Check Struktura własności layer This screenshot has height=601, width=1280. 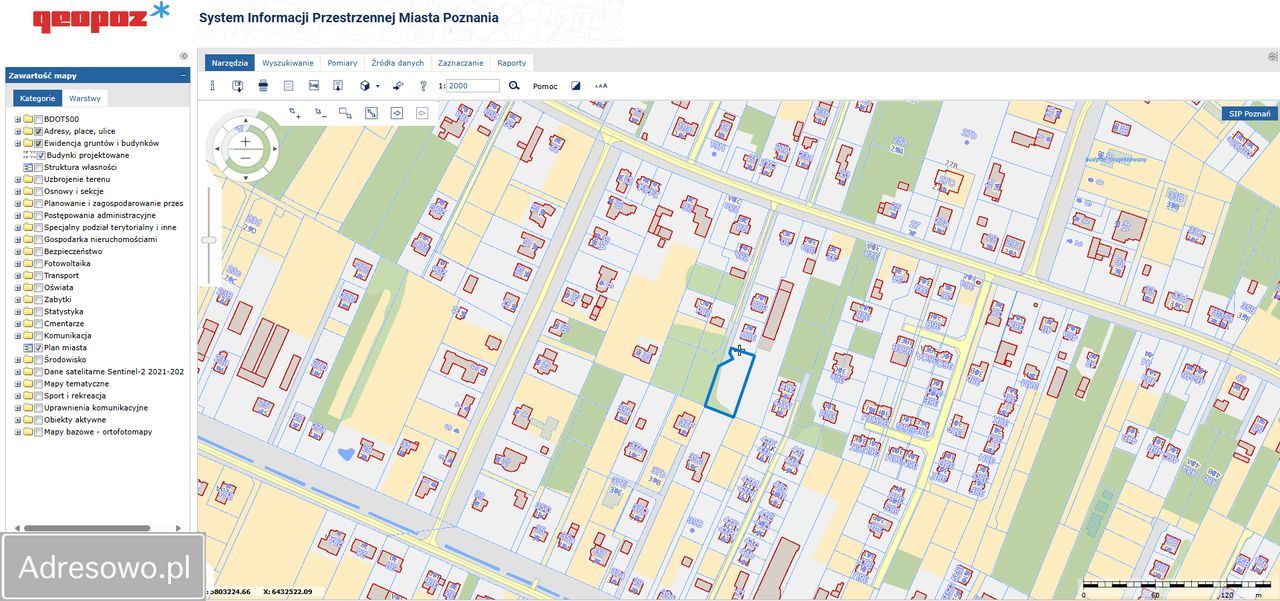coord(38,167)
